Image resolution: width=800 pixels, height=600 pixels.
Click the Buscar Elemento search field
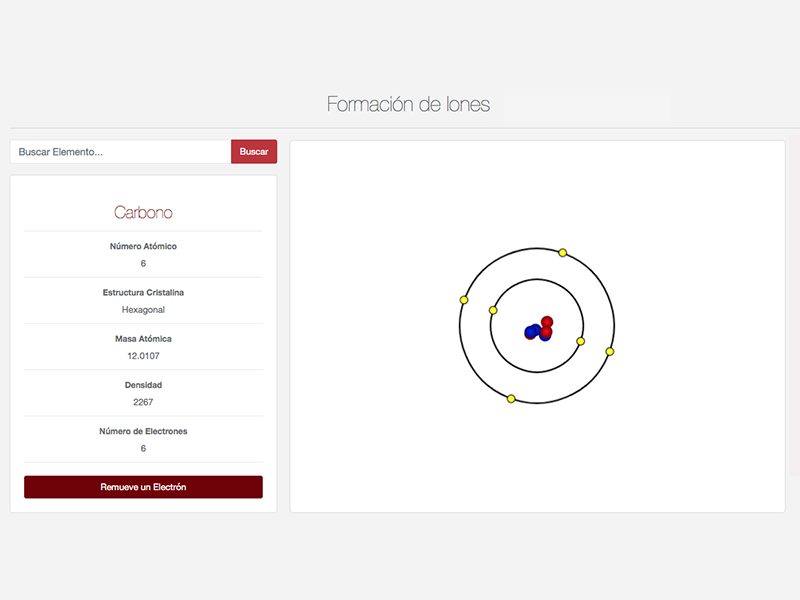(120, 151)
